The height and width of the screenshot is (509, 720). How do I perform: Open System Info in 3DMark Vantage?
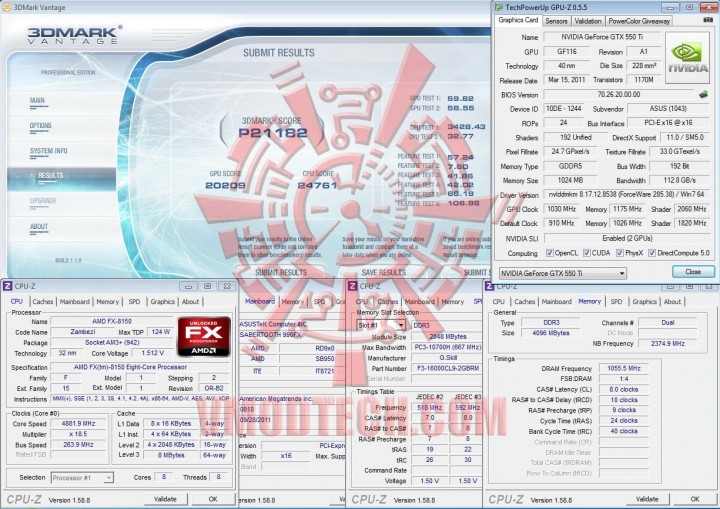point(48,152)
